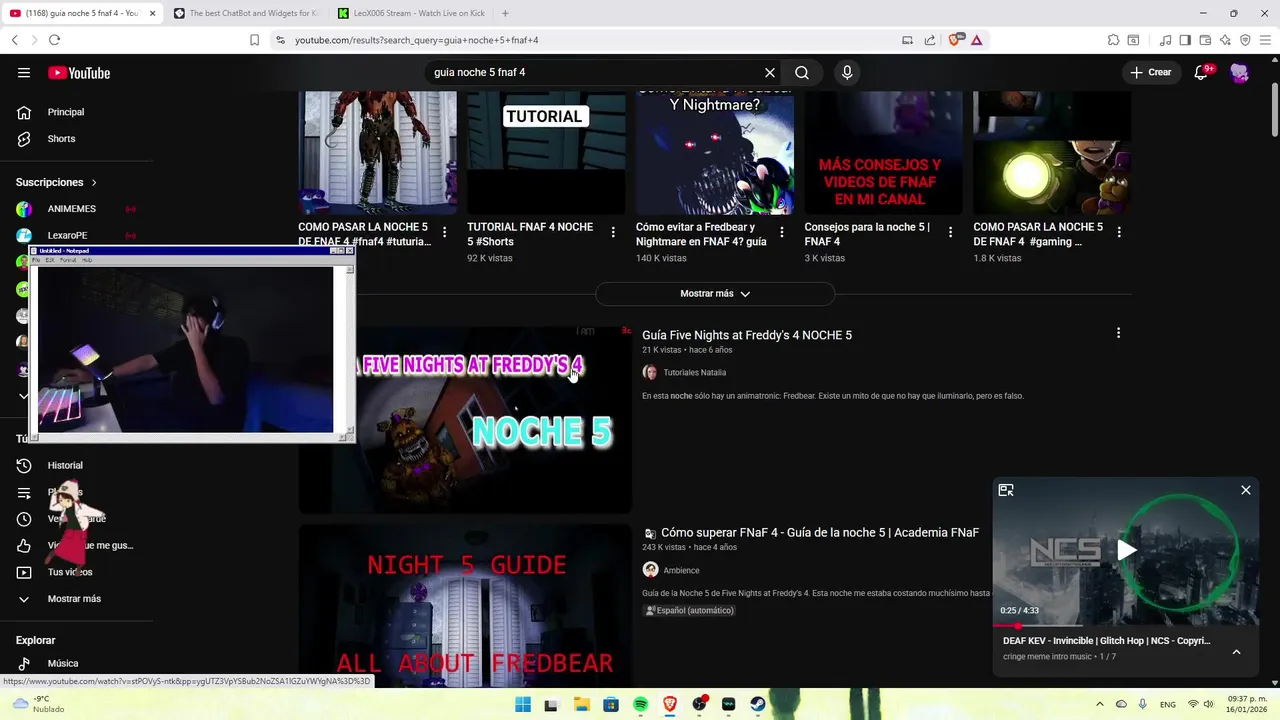Open the Ambience channel link
The height and width of the screenshot is (720, 1280).
[681, 570]
